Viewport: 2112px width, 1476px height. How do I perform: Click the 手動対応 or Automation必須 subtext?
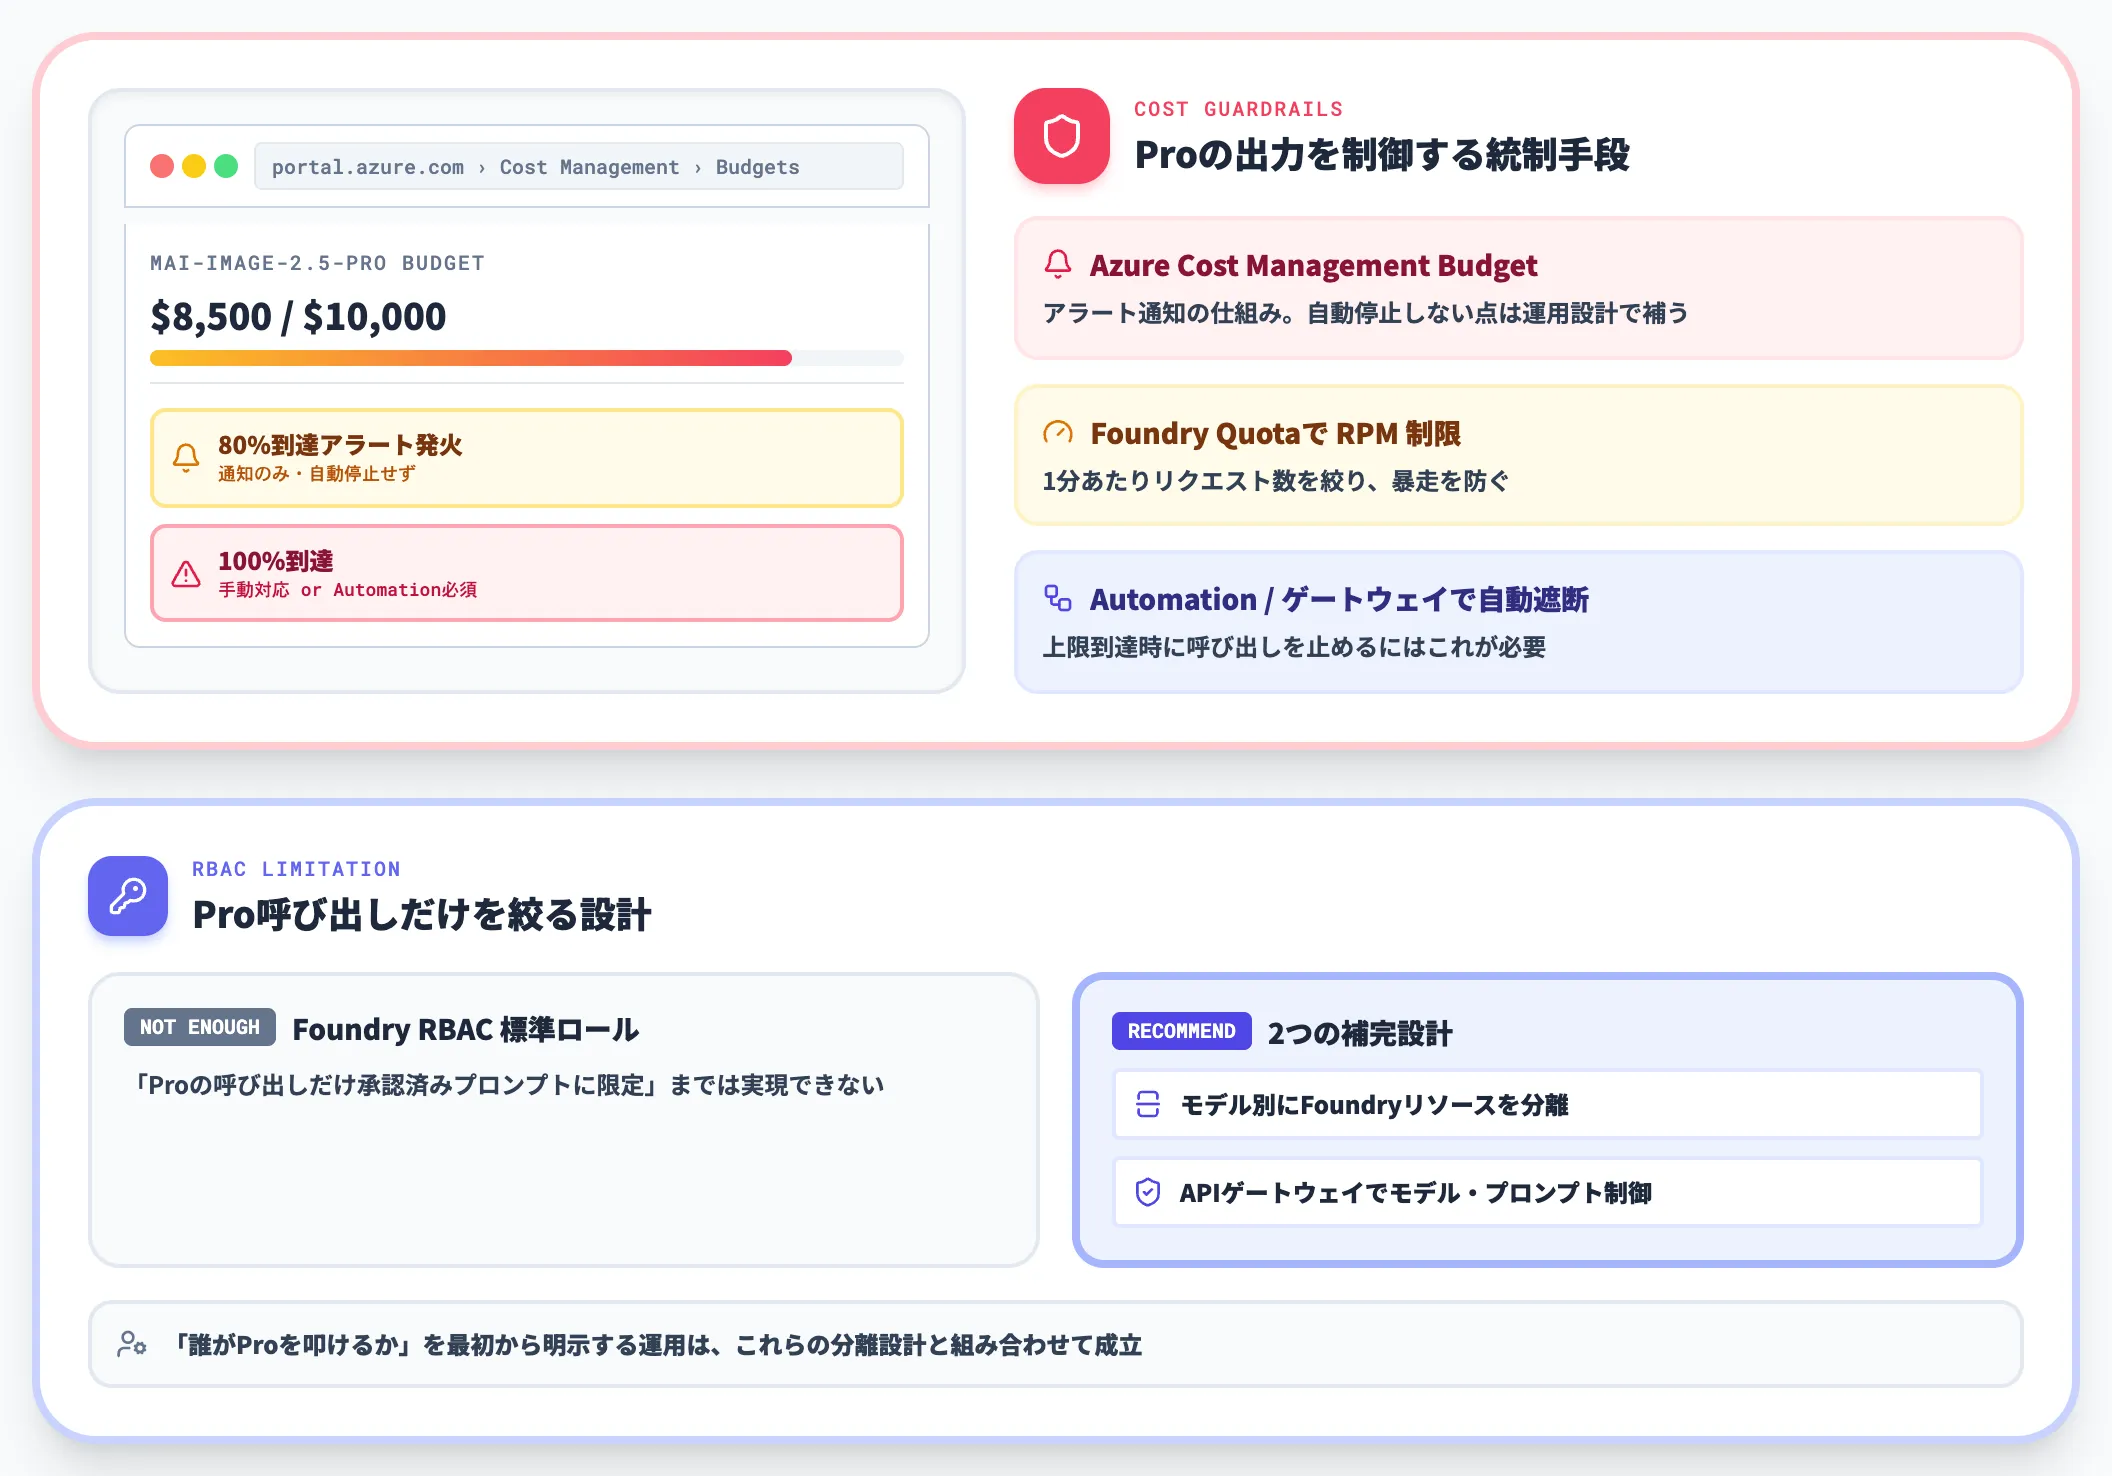pyautogui.click(x=348, y=590)
